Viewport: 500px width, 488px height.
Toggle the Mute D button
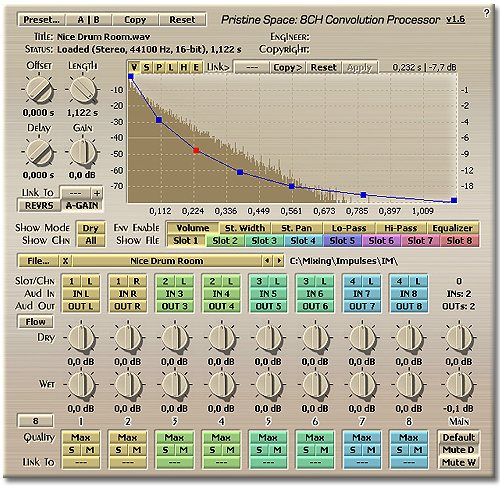tap(459, 450)
